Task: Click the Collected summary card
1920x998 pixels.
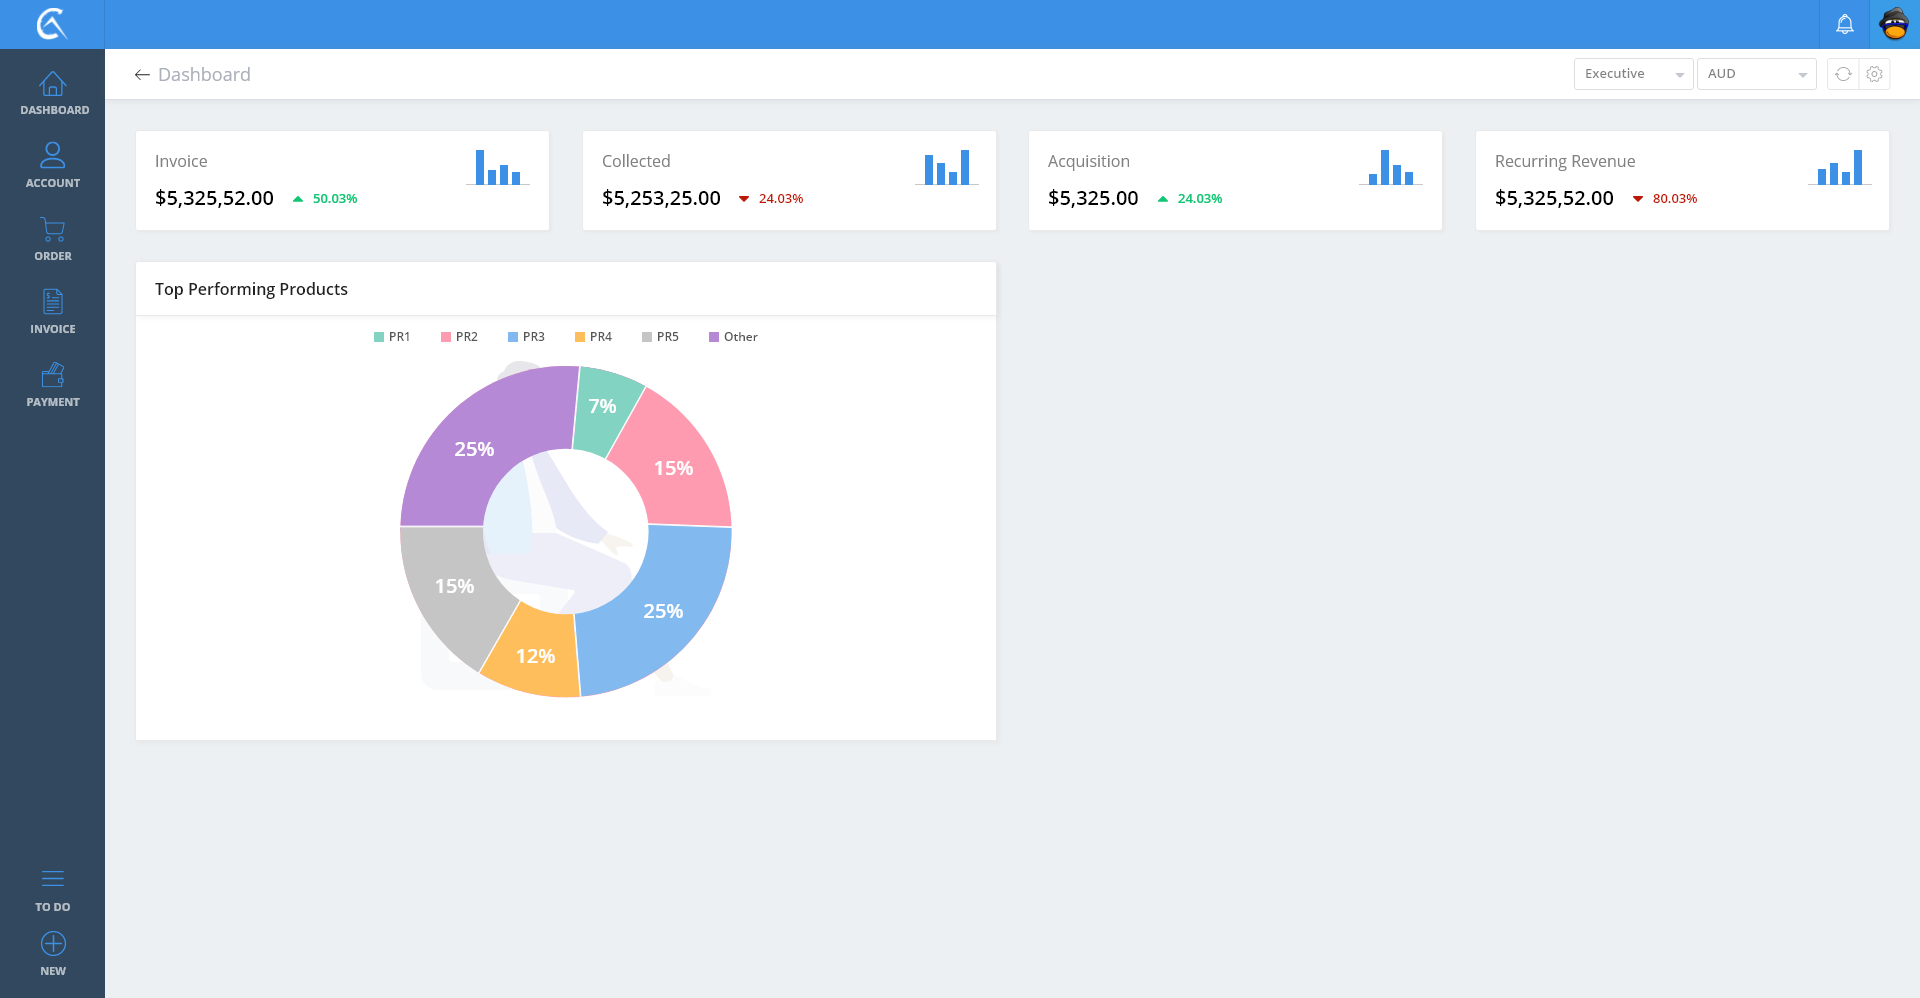Action: [788, 180]
